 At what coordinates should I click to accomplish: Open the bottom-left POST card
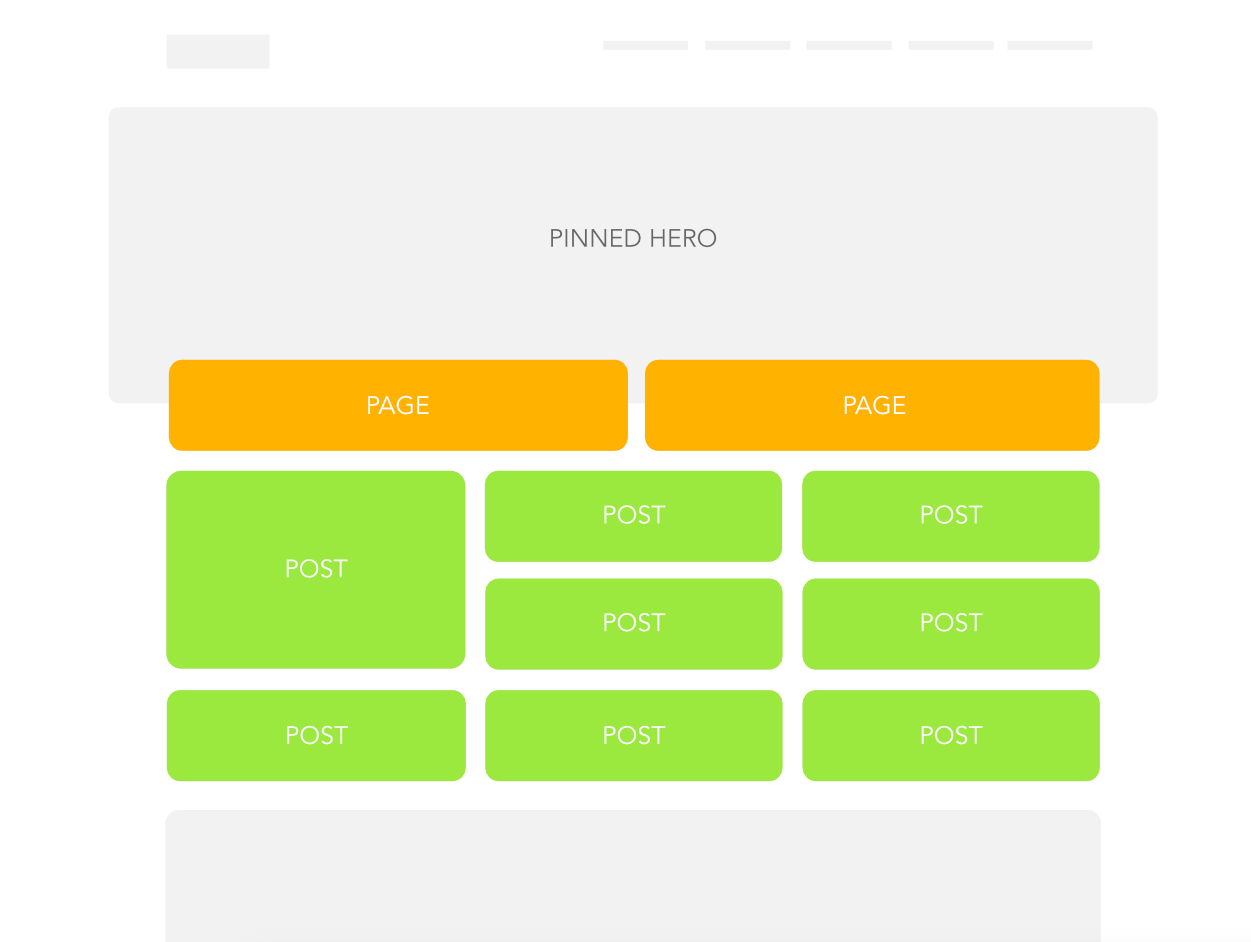(316, 735)
